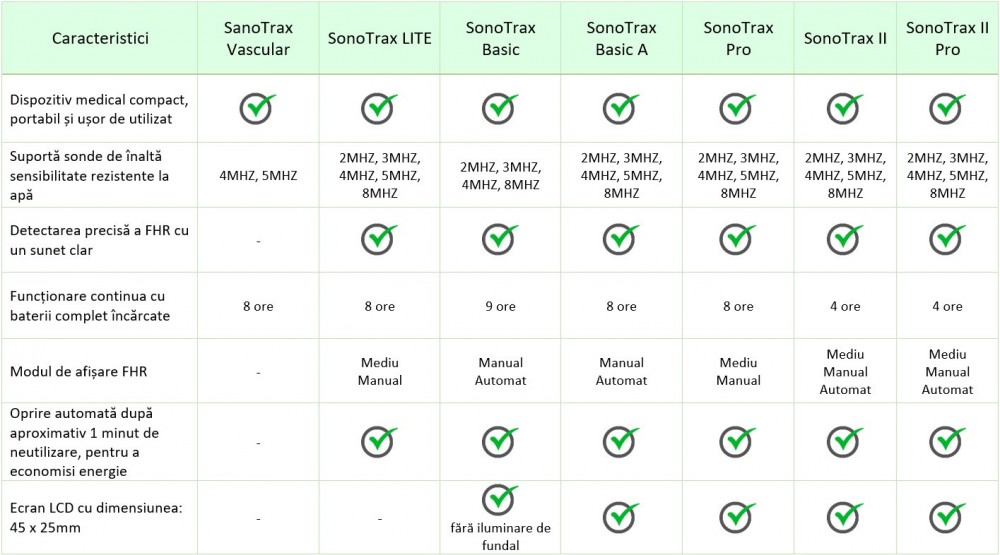Select the SanoTrax Vascular column header

(x=258, y=38)
